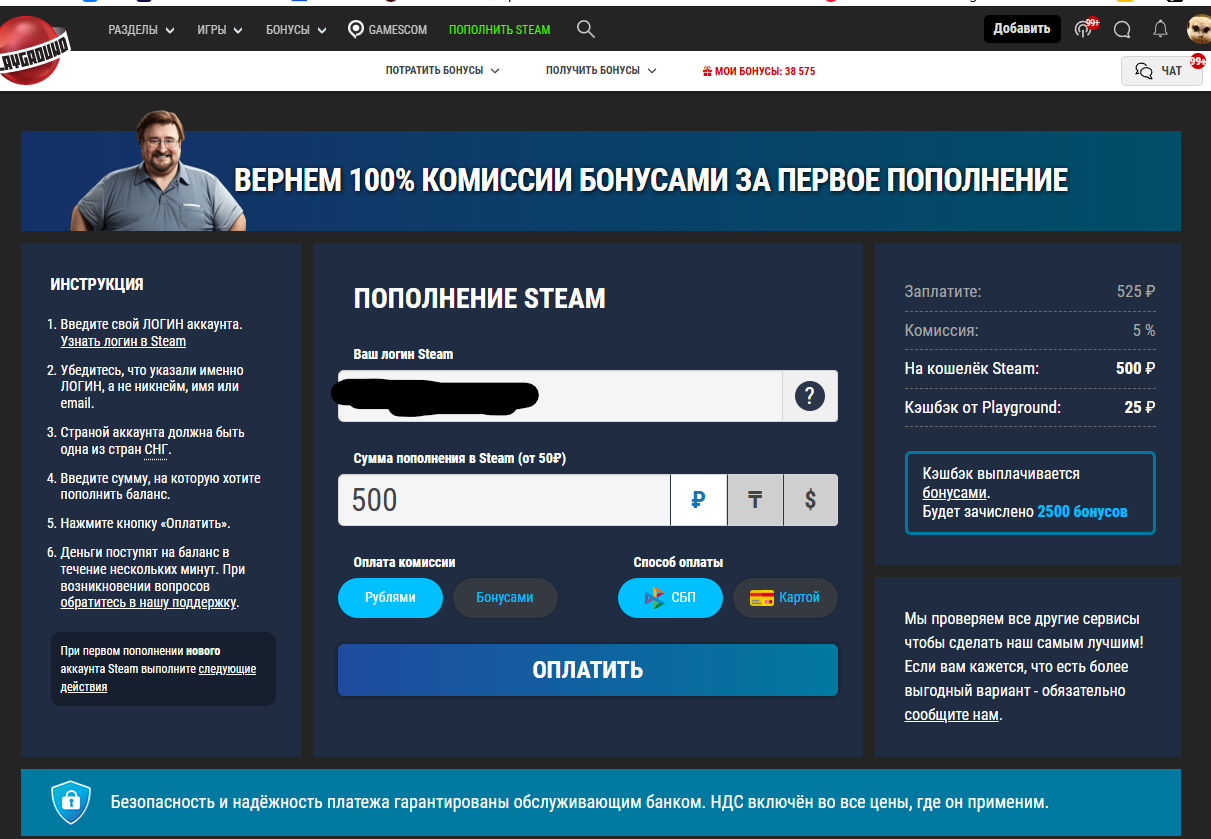Click the Заплатите 525 ₽ value
Screen dimensions: 1211x839
(x=1136, y=292)
